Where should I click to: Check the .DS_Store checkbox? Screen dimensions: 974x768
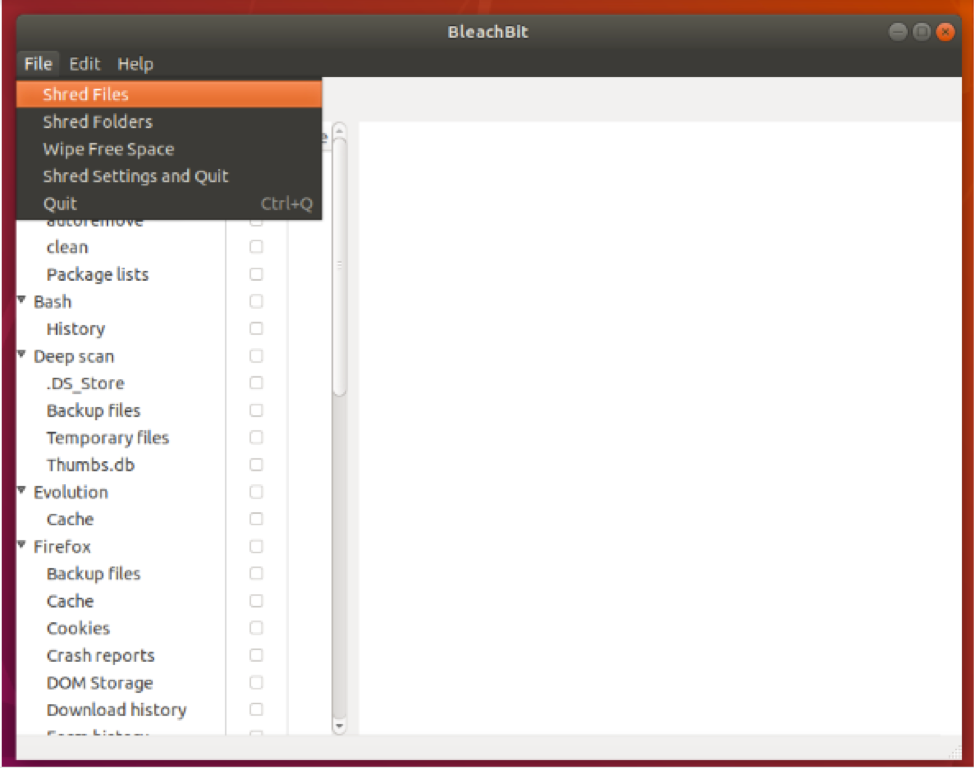[256, 383]
